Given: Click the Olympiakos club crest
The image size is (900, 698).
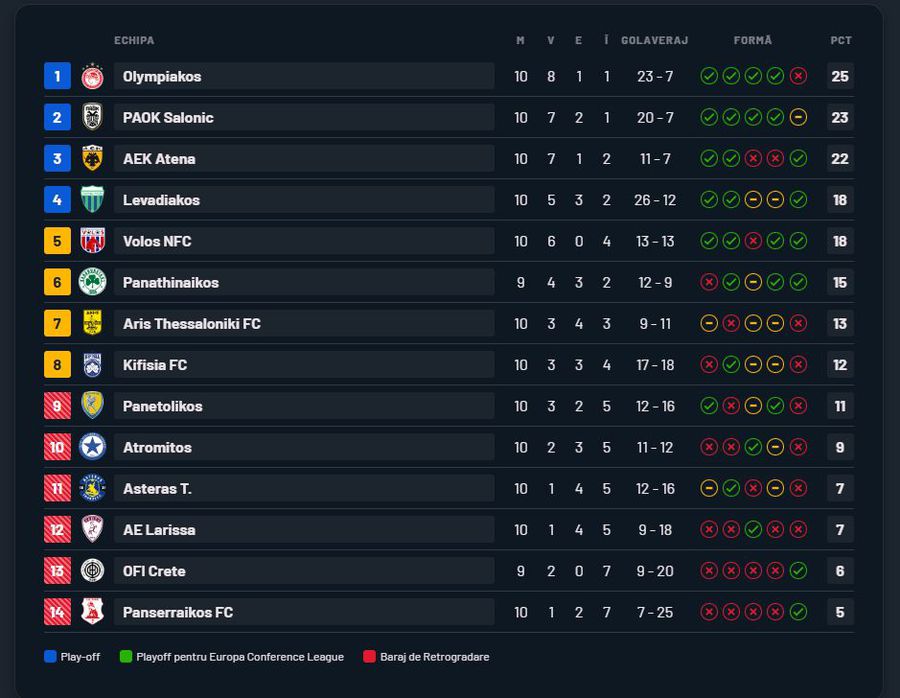Looking at the screenshot, I should click(92, 76).
